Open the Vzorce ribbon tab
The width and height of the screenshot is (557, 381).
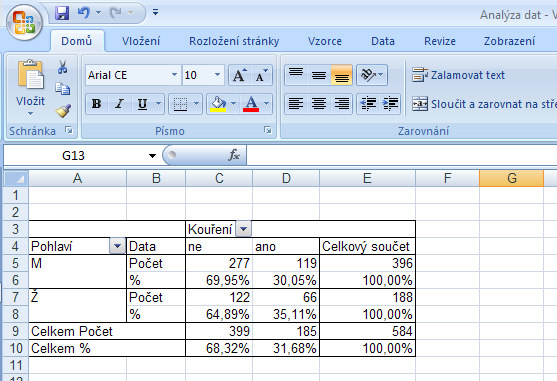(x=325, y=41)
